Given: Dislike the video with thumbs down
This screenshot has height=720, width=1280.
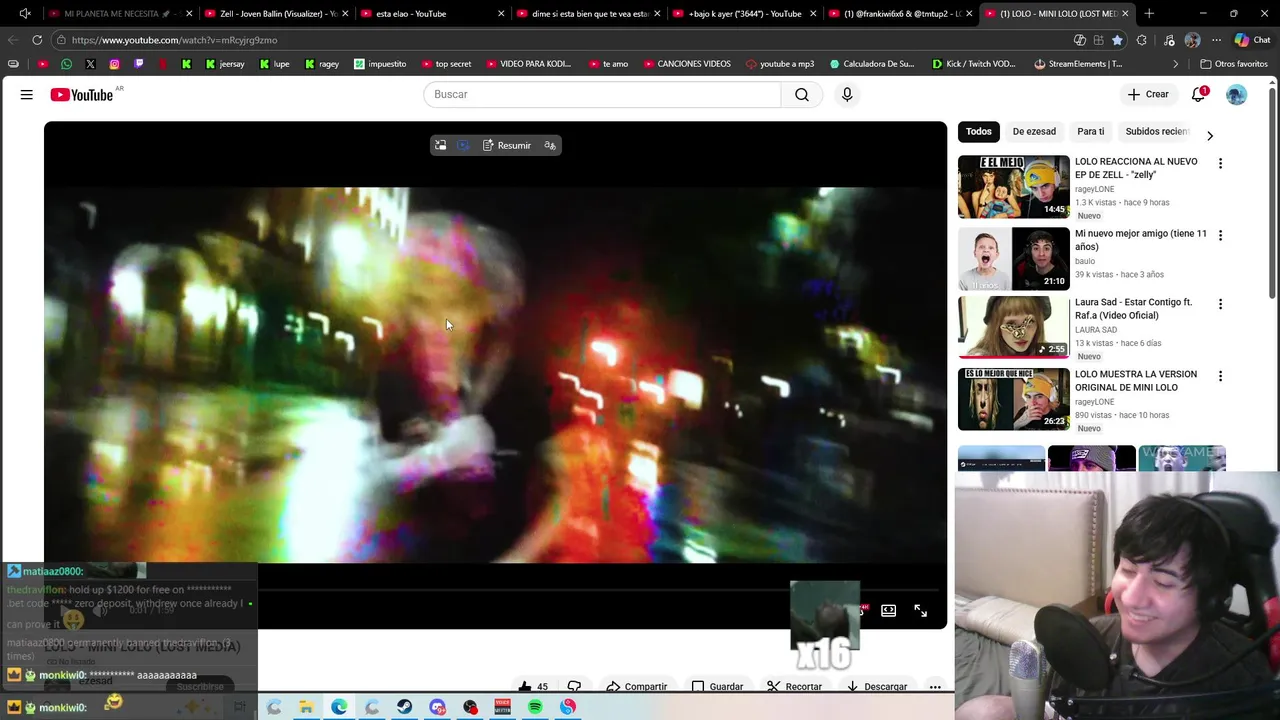Looking at the screenshot, I should coord(574,687).
